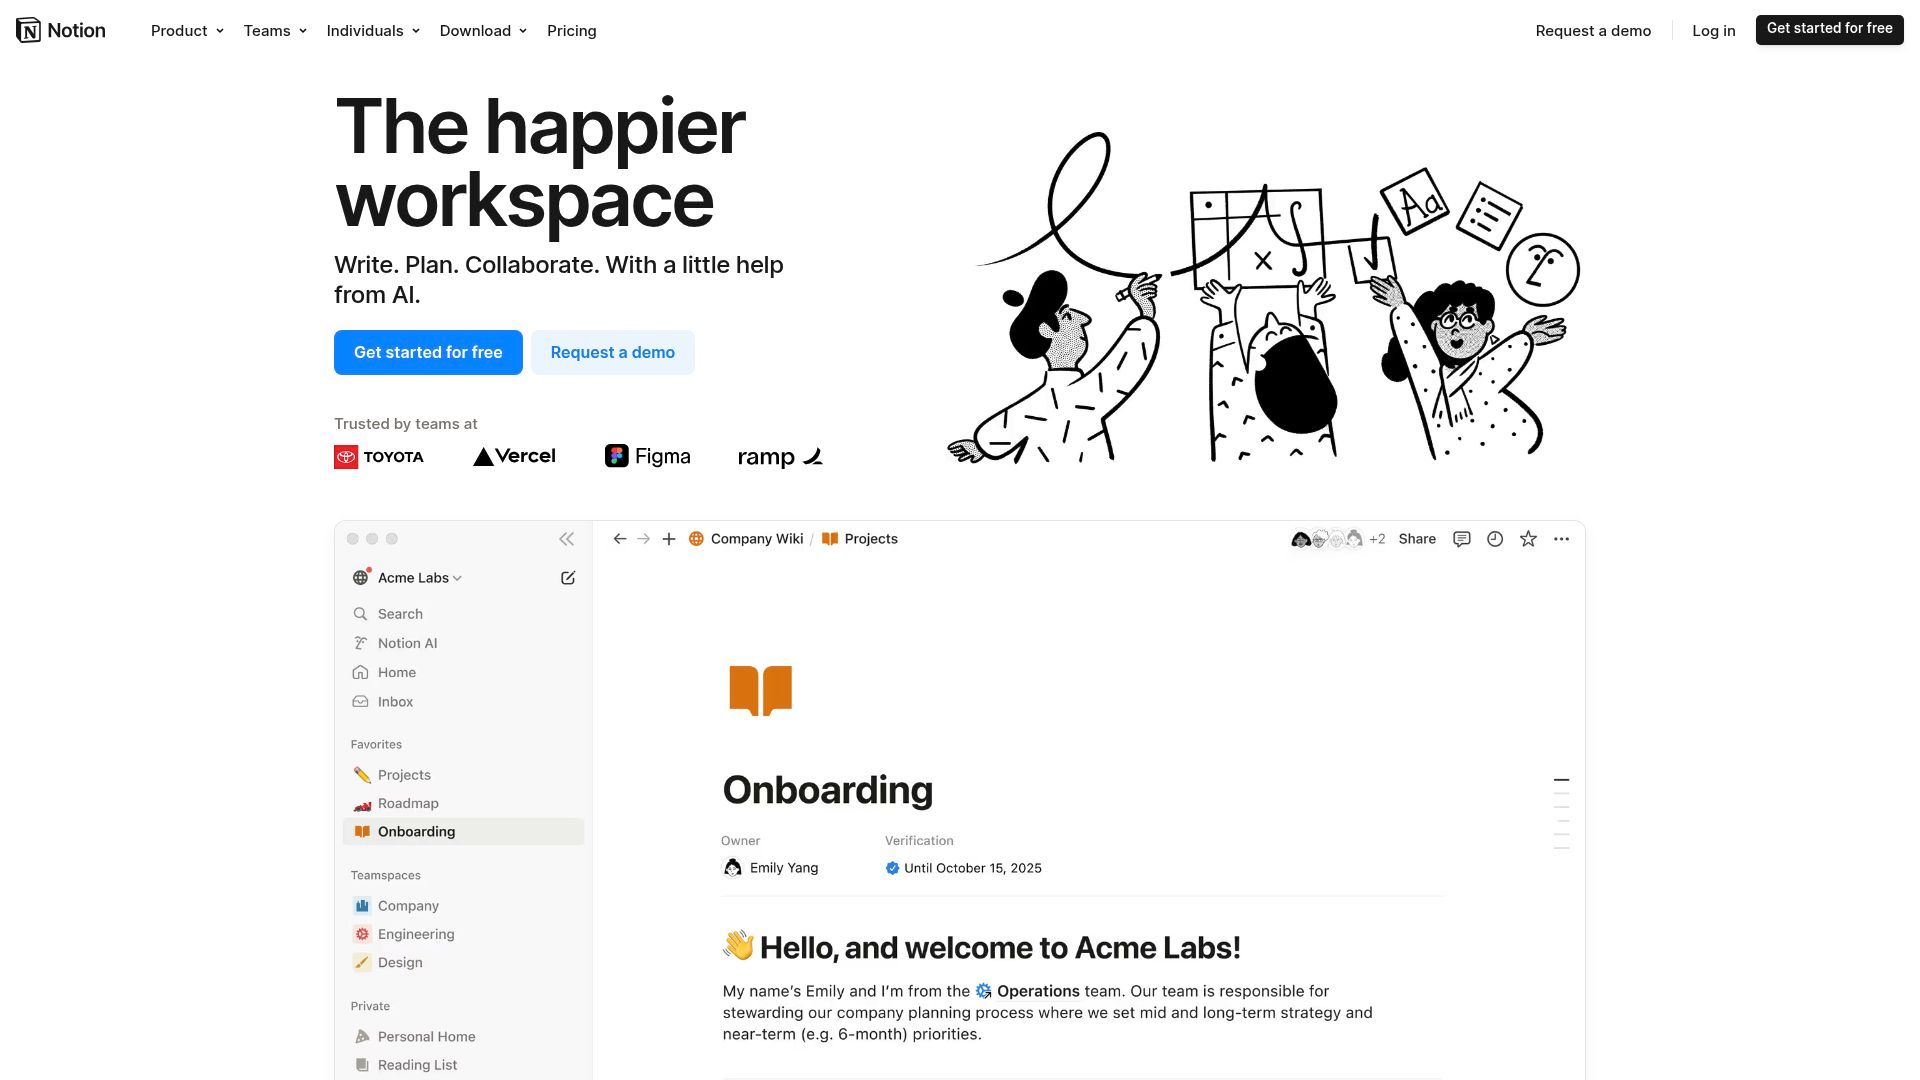The width and height of the screenshot is (1920, 1080).
Task: Click the blue Get started for free button
Action: tap(428, 352)
